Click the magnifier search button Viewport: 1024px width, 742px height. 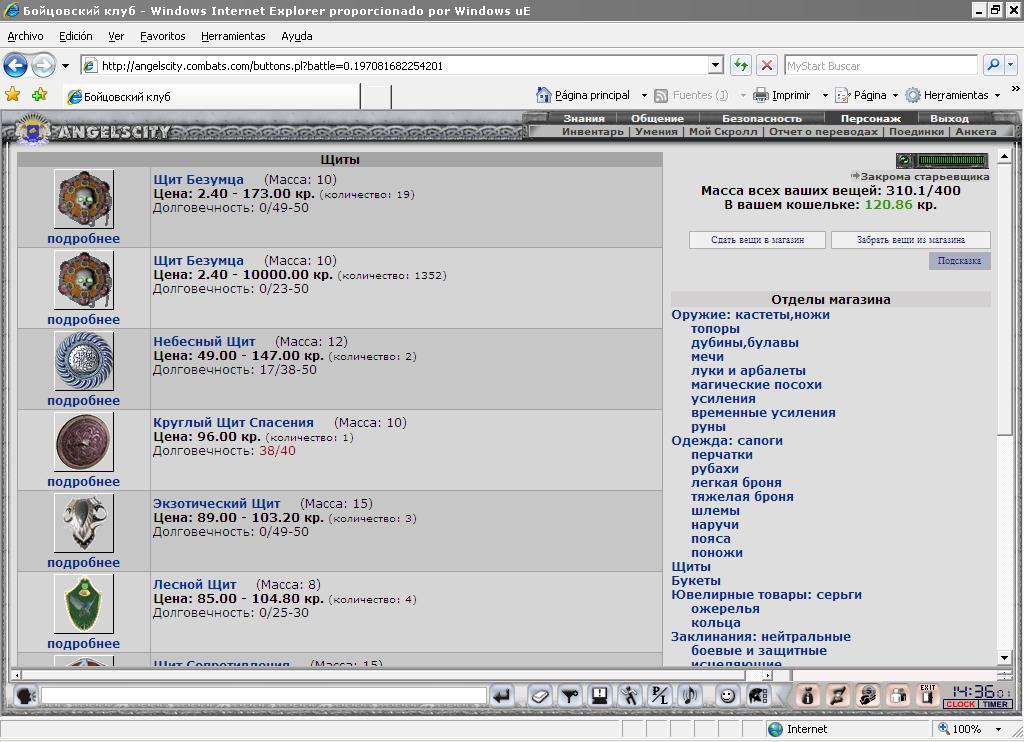993,65
